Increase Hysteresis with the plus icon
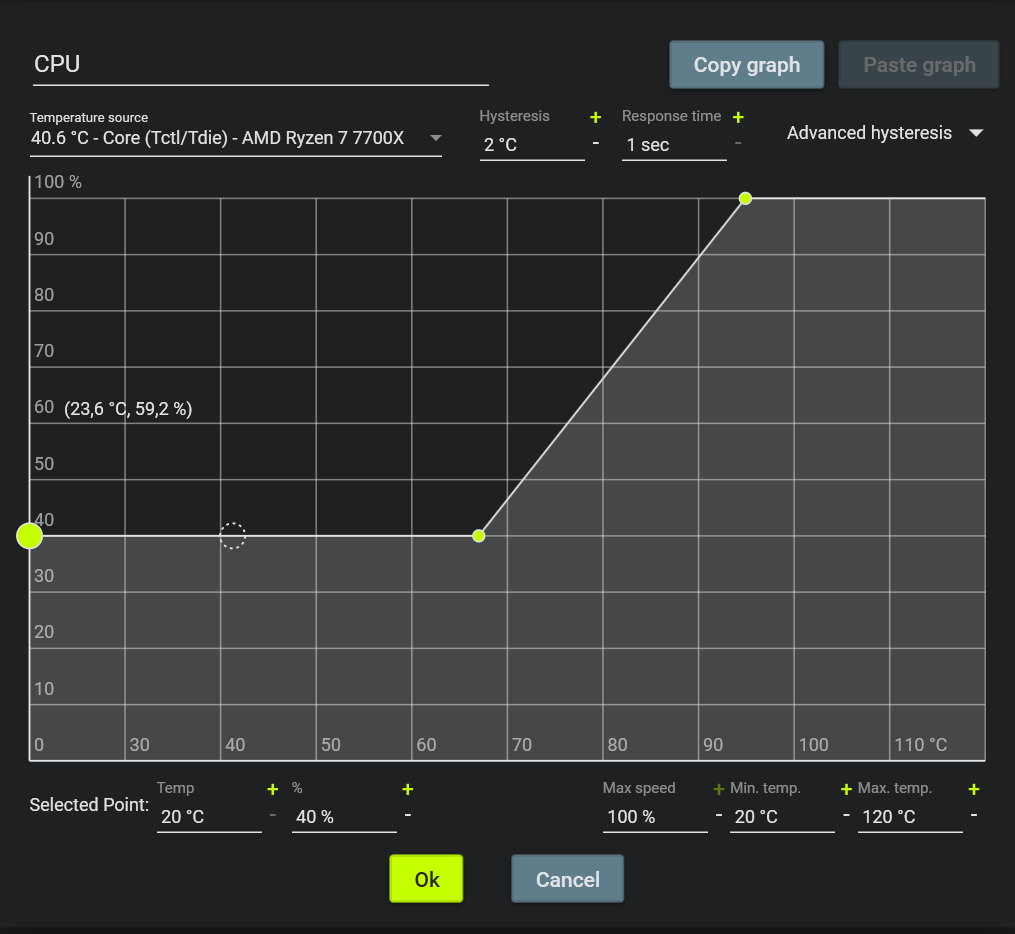 596,117
